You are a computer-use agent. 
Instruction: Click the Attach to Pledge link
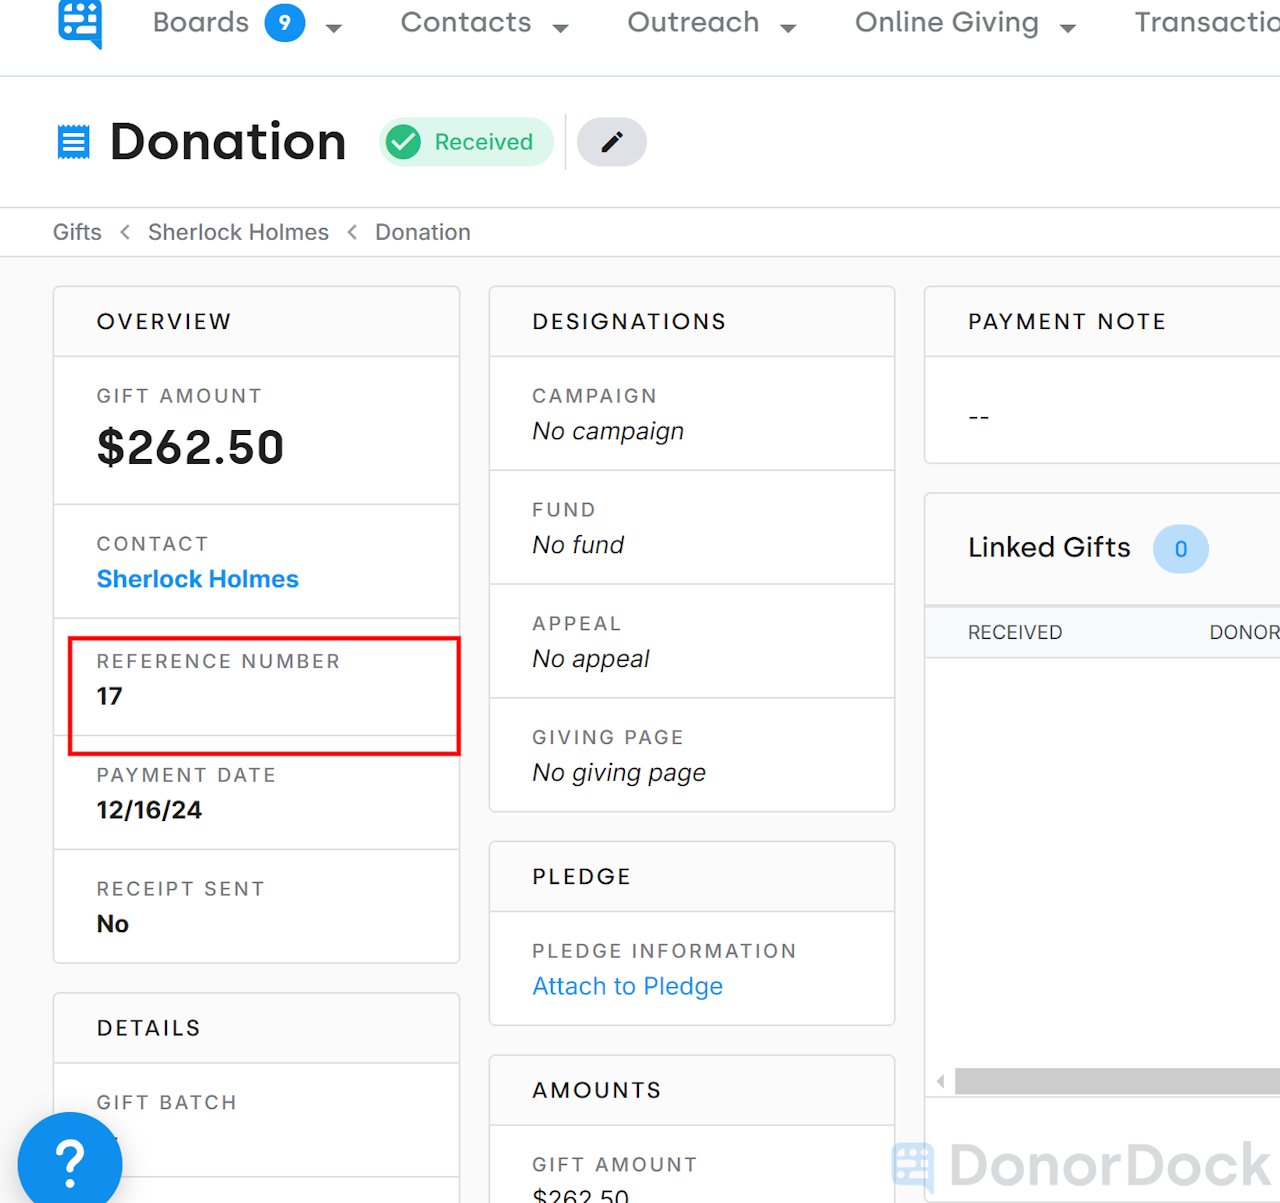[x=627, y=986]
